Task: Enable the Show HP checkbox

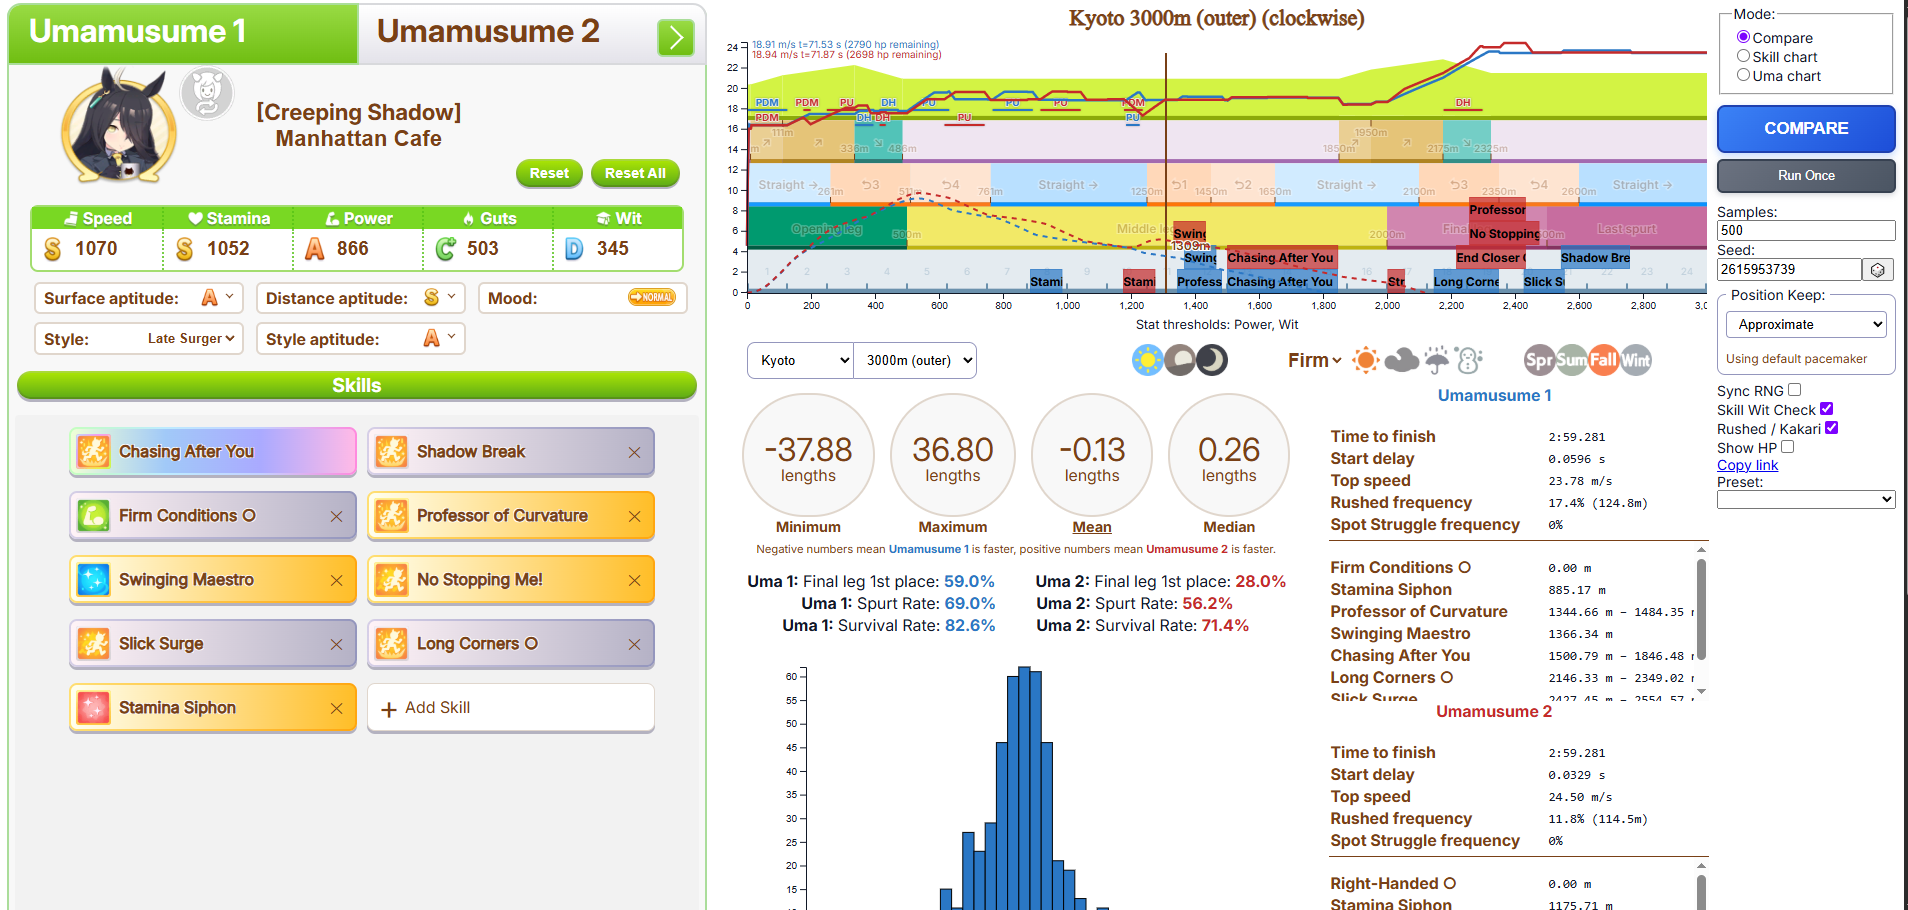Action: 1787,447
